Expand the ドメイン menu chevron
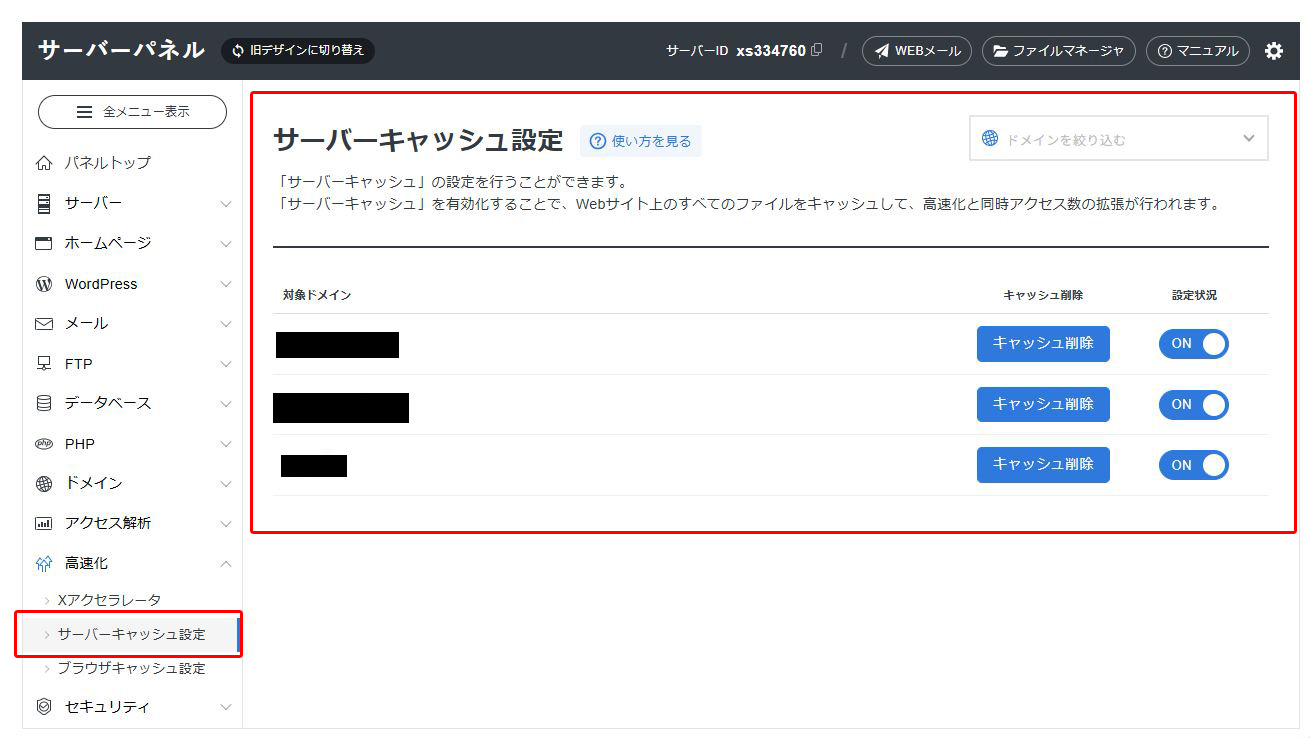Image resolution: width=1310 pixels, height=738 pixels. point(225,483)
